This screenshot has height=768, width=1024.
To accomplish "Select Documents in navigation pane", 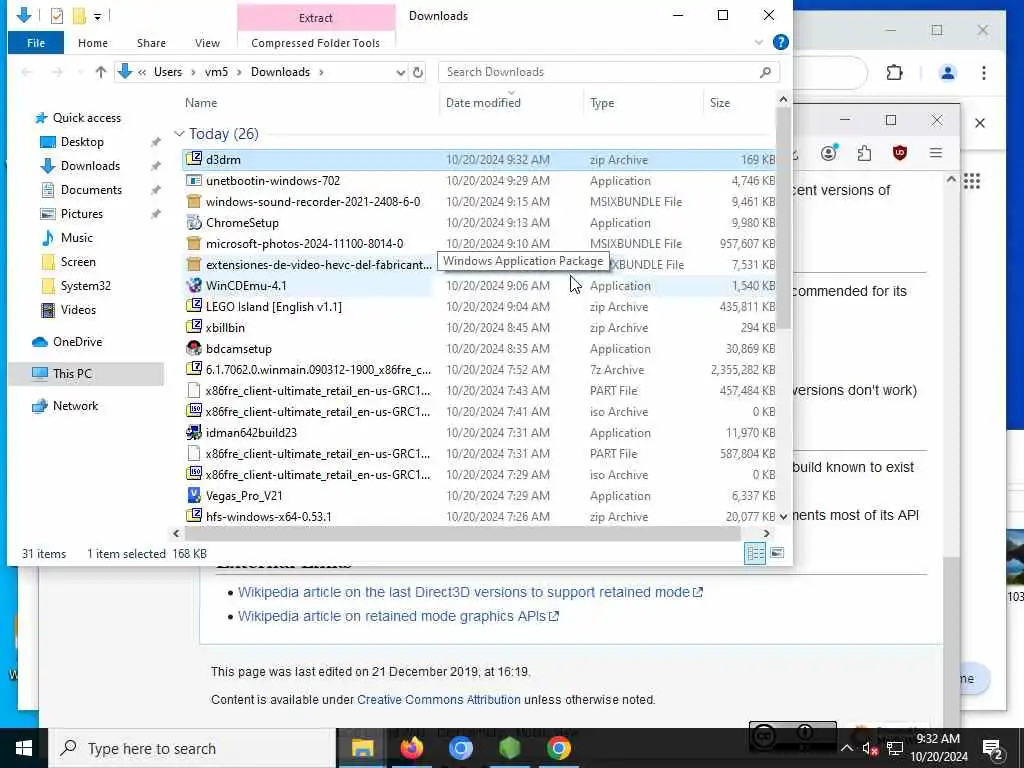I will 91,190.
